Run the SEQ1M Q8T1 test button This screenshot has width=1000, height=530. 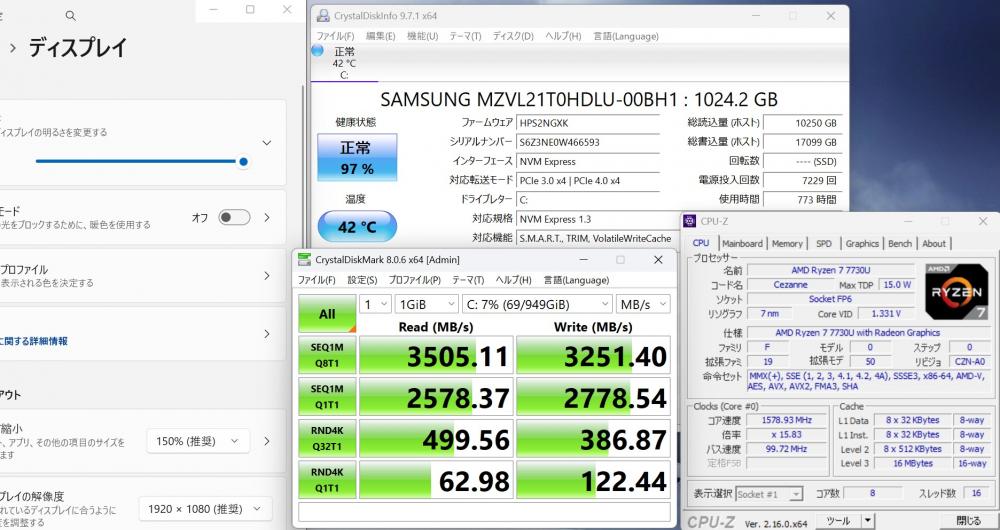pos(327,355)
